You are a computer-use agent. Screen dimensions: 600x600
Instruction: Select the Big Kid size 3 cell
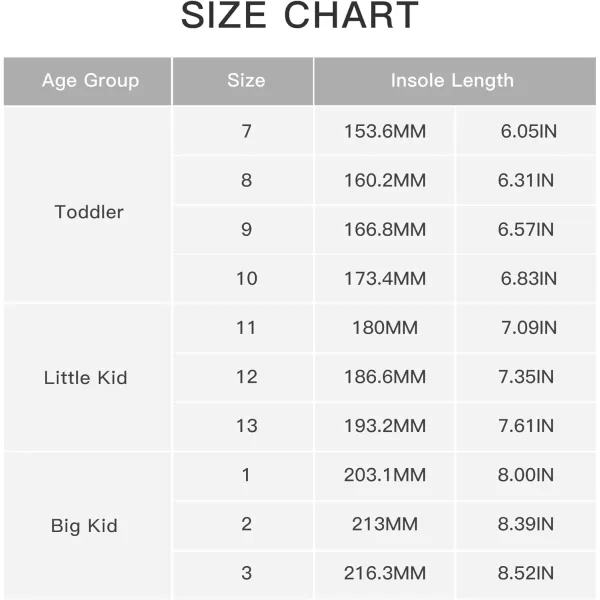246,573
